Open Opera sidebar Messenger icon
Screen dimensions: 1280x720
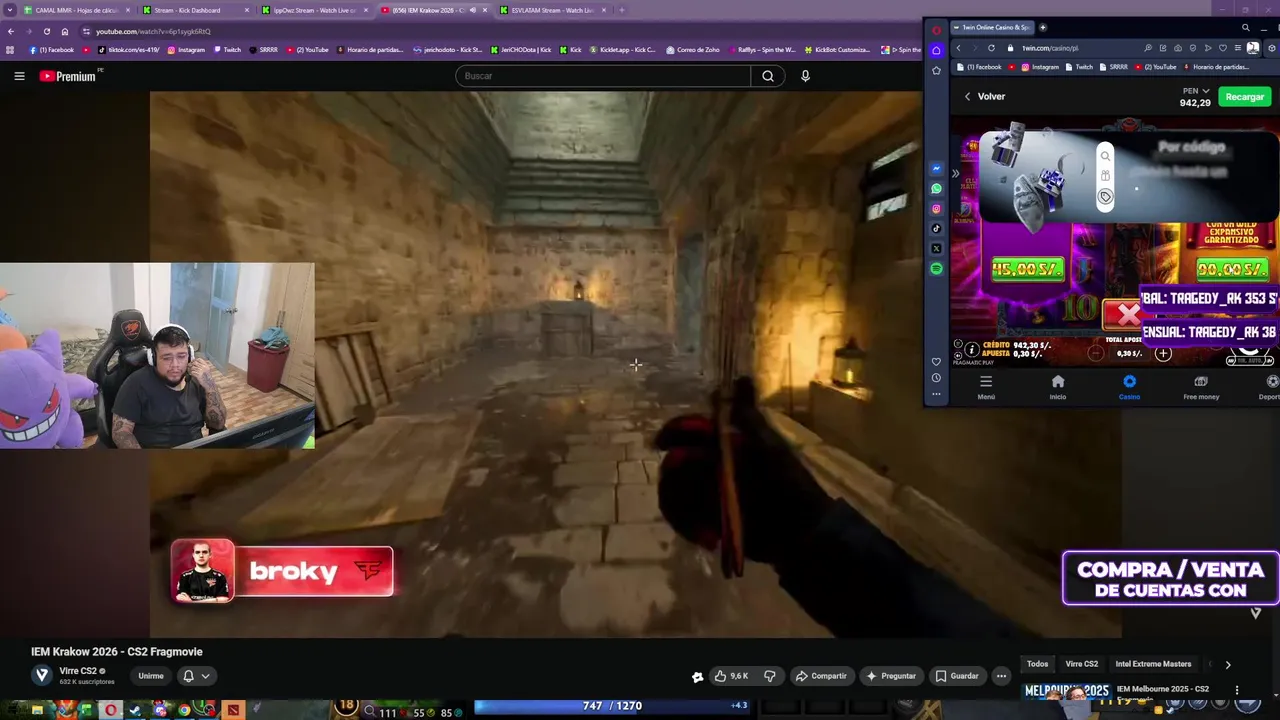(936, 168)
